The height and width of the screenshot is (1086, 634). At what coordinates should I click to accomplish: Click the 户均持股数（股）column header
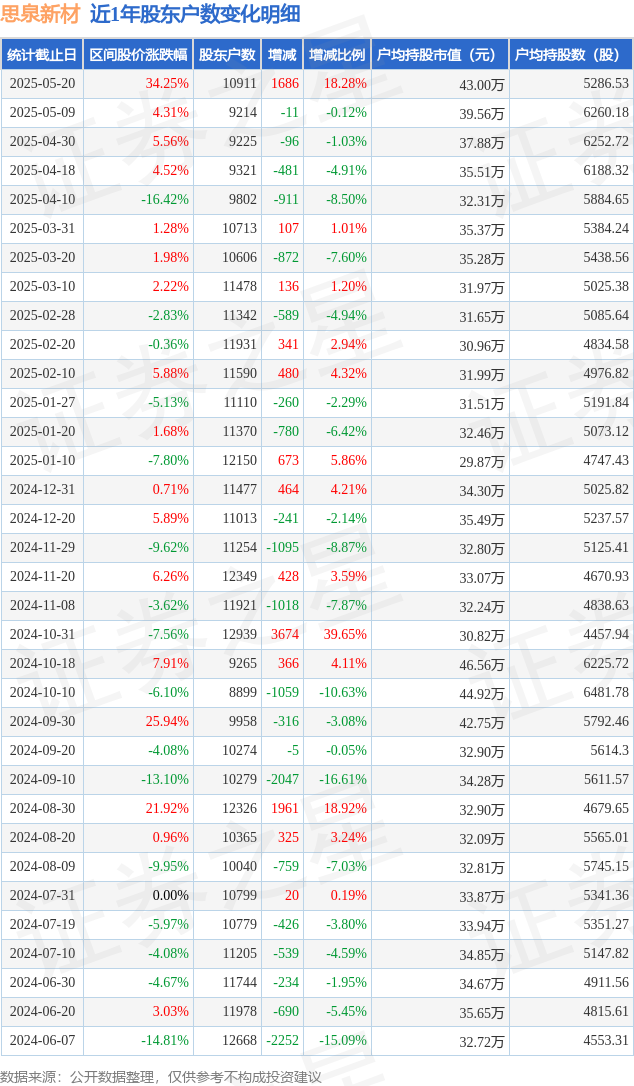pos(571,55)
